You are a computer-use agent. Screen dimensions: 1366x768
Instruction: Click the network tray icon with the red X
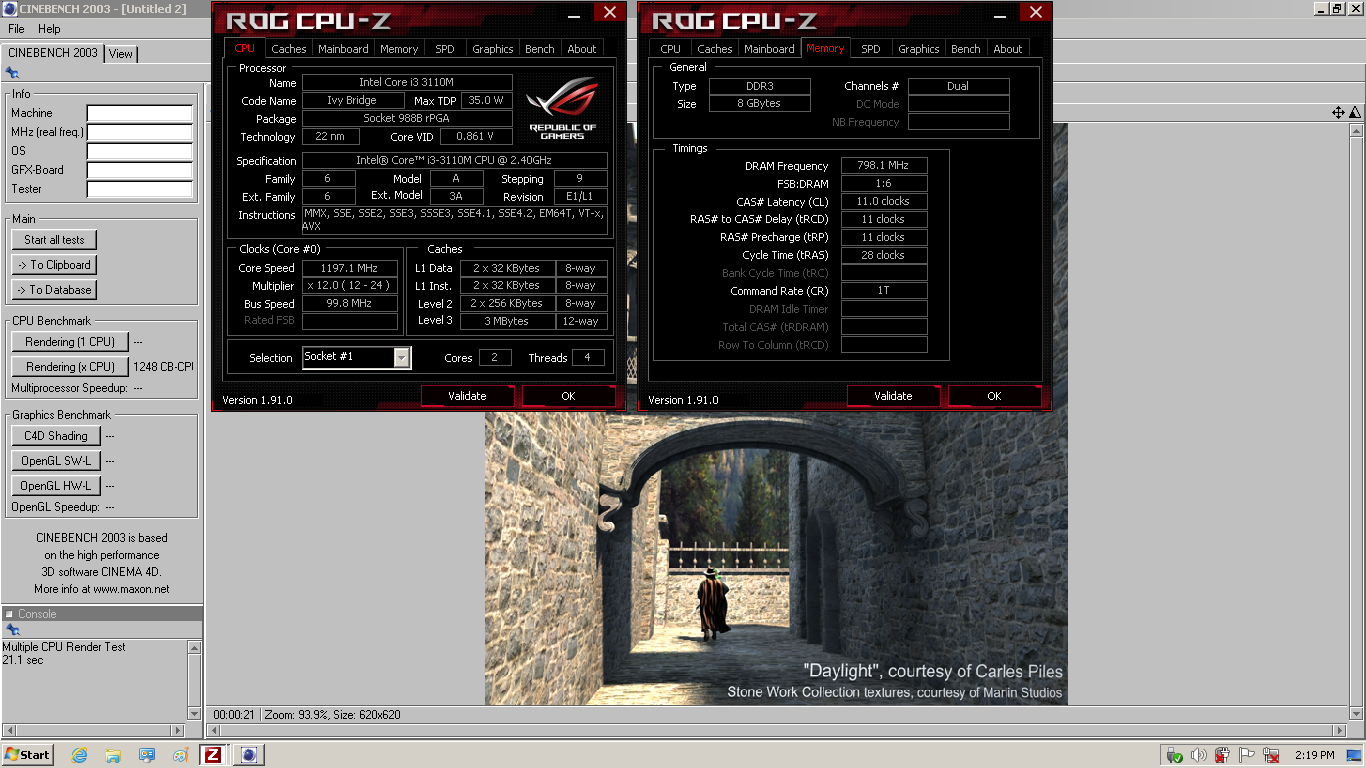(1272, 755)
